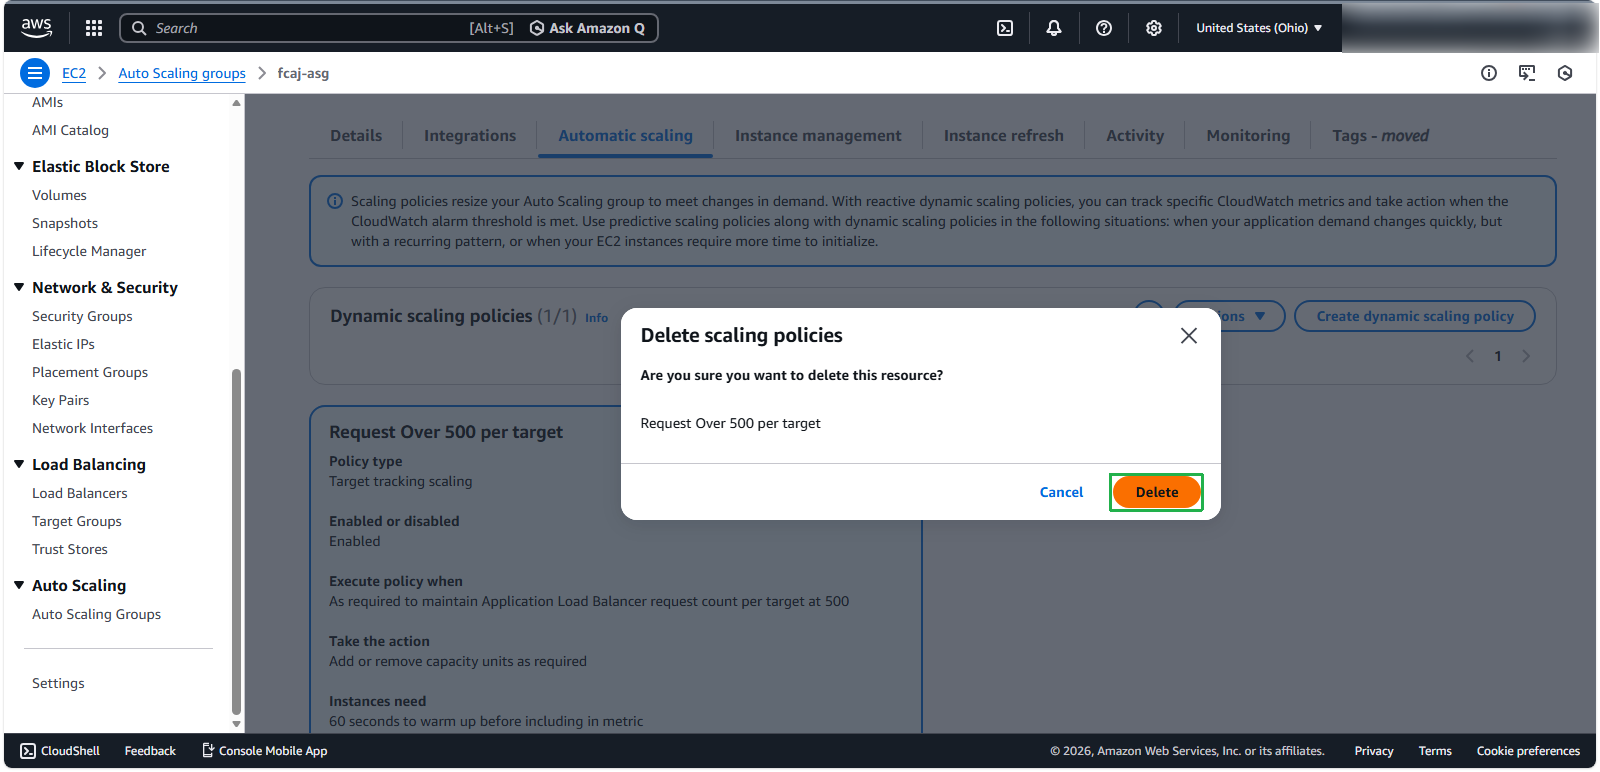Open Placement Groups in the sidebar
This screenshot has width=1600, height=772.
point(90,372)
